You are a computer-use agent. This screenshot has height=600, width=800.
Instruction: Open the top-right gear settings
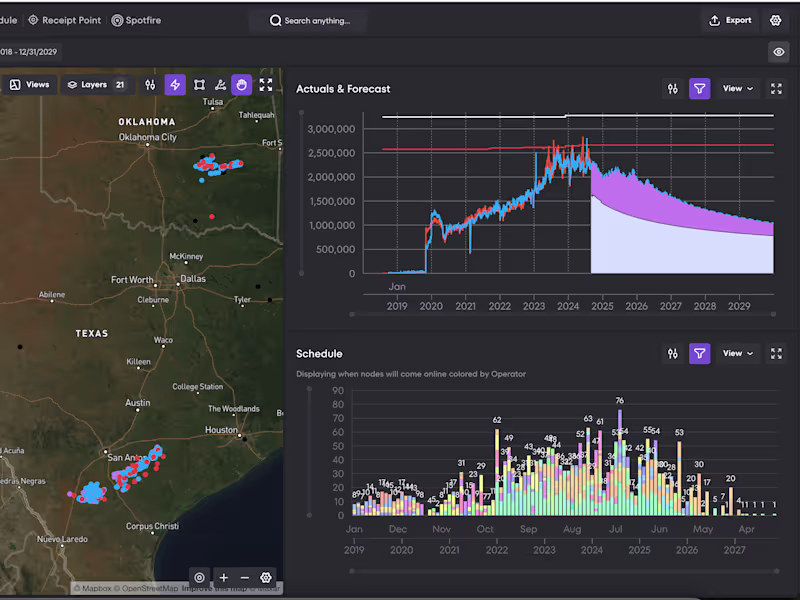click(776, 20)
